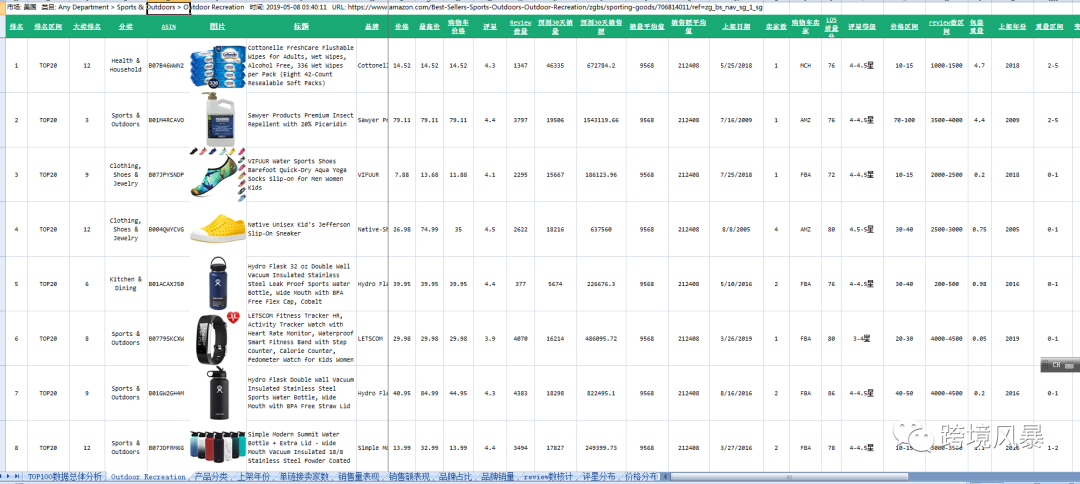Select ASIN cell B01ACAXJS0

coord(167,284)
